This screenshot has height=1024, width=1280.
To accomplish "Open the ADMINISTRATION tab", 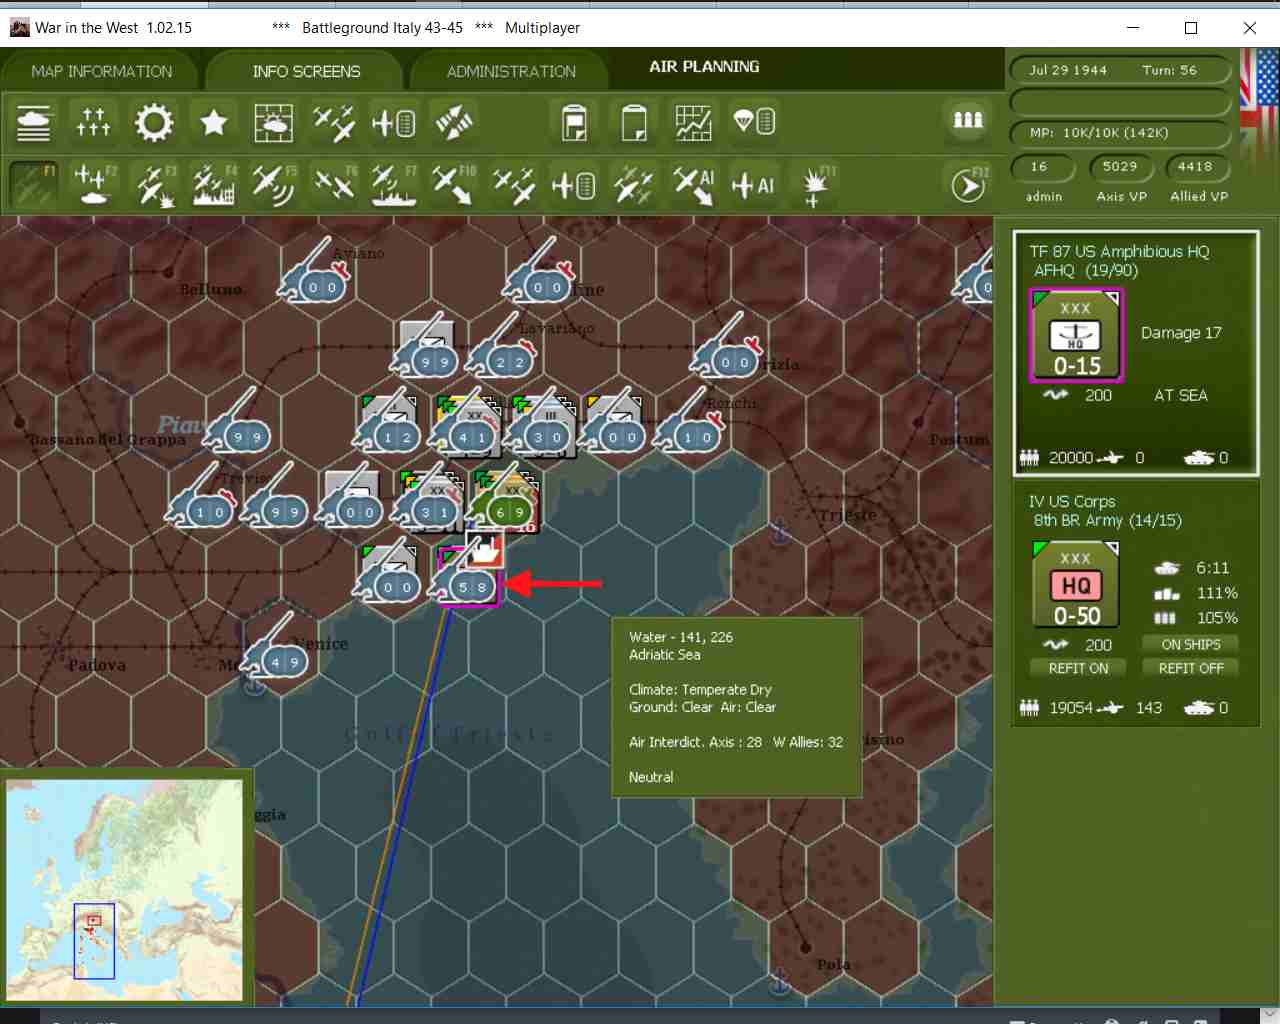I will click(x=511, y=72).
